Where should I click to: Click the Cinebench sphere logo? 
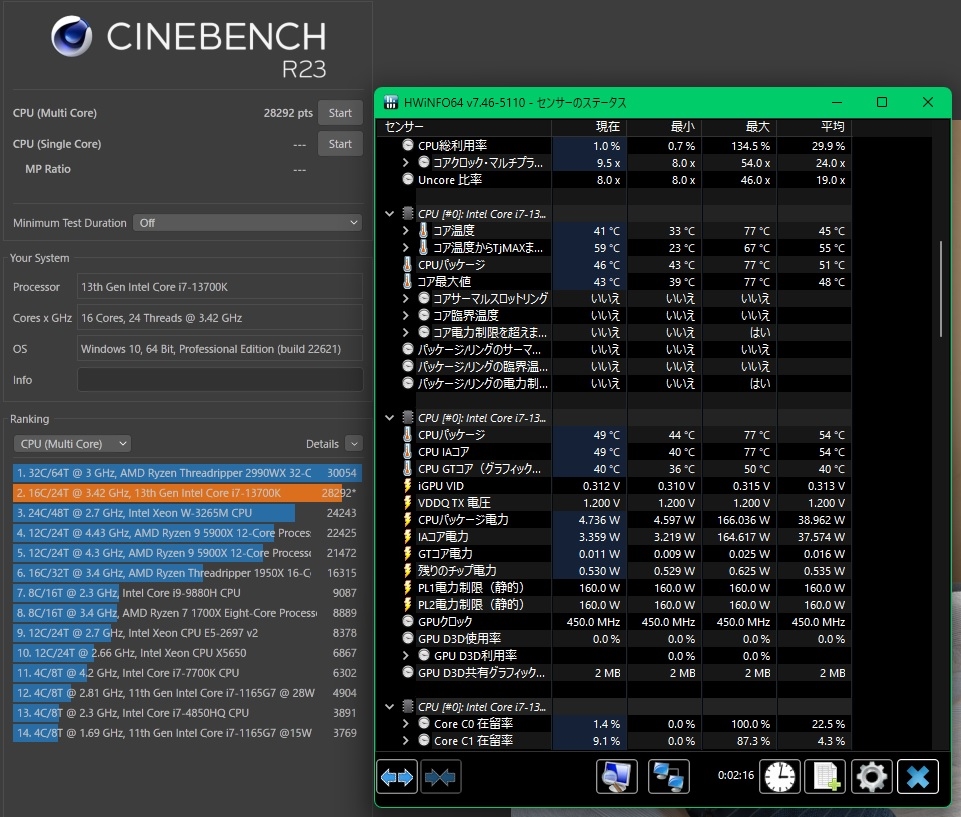72,36
